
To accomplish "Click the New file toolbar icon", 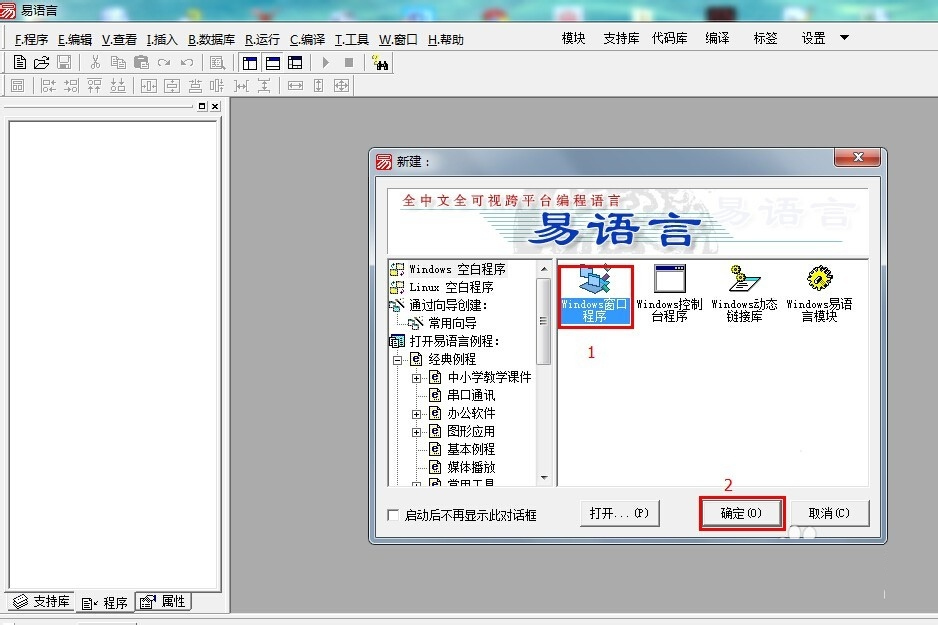I will click(20, 62).
